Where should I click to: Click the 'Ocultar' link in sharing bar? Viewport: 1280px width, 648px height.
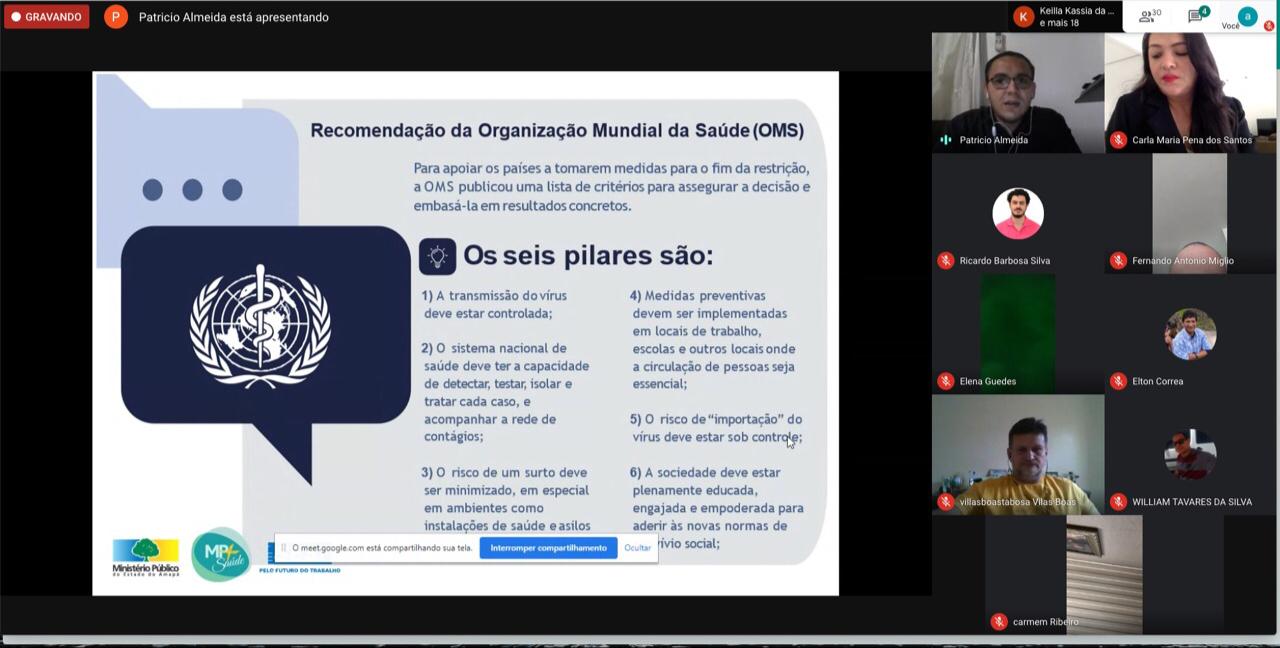(637, 548)
